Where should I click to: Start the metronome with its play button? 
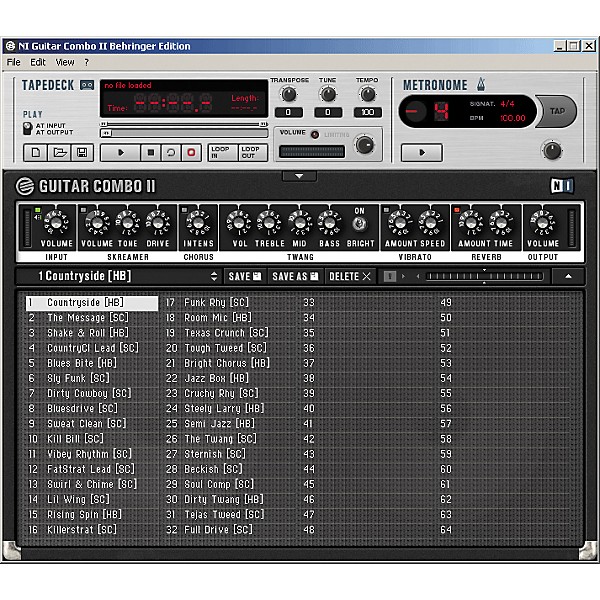click(x=421, y=153)
